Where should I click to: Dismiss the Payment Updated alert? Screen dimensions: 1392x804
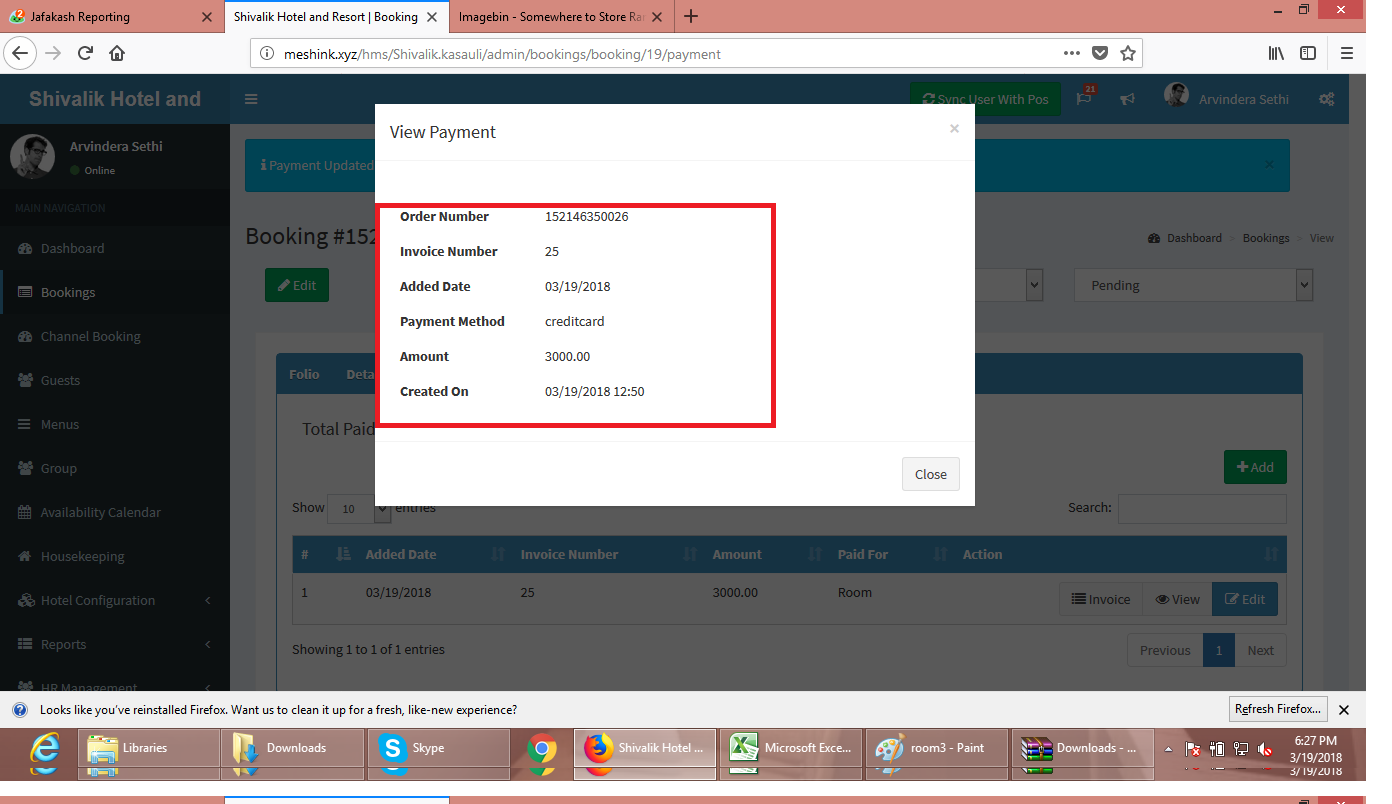pyautogui.click(x=1269, y=164)
